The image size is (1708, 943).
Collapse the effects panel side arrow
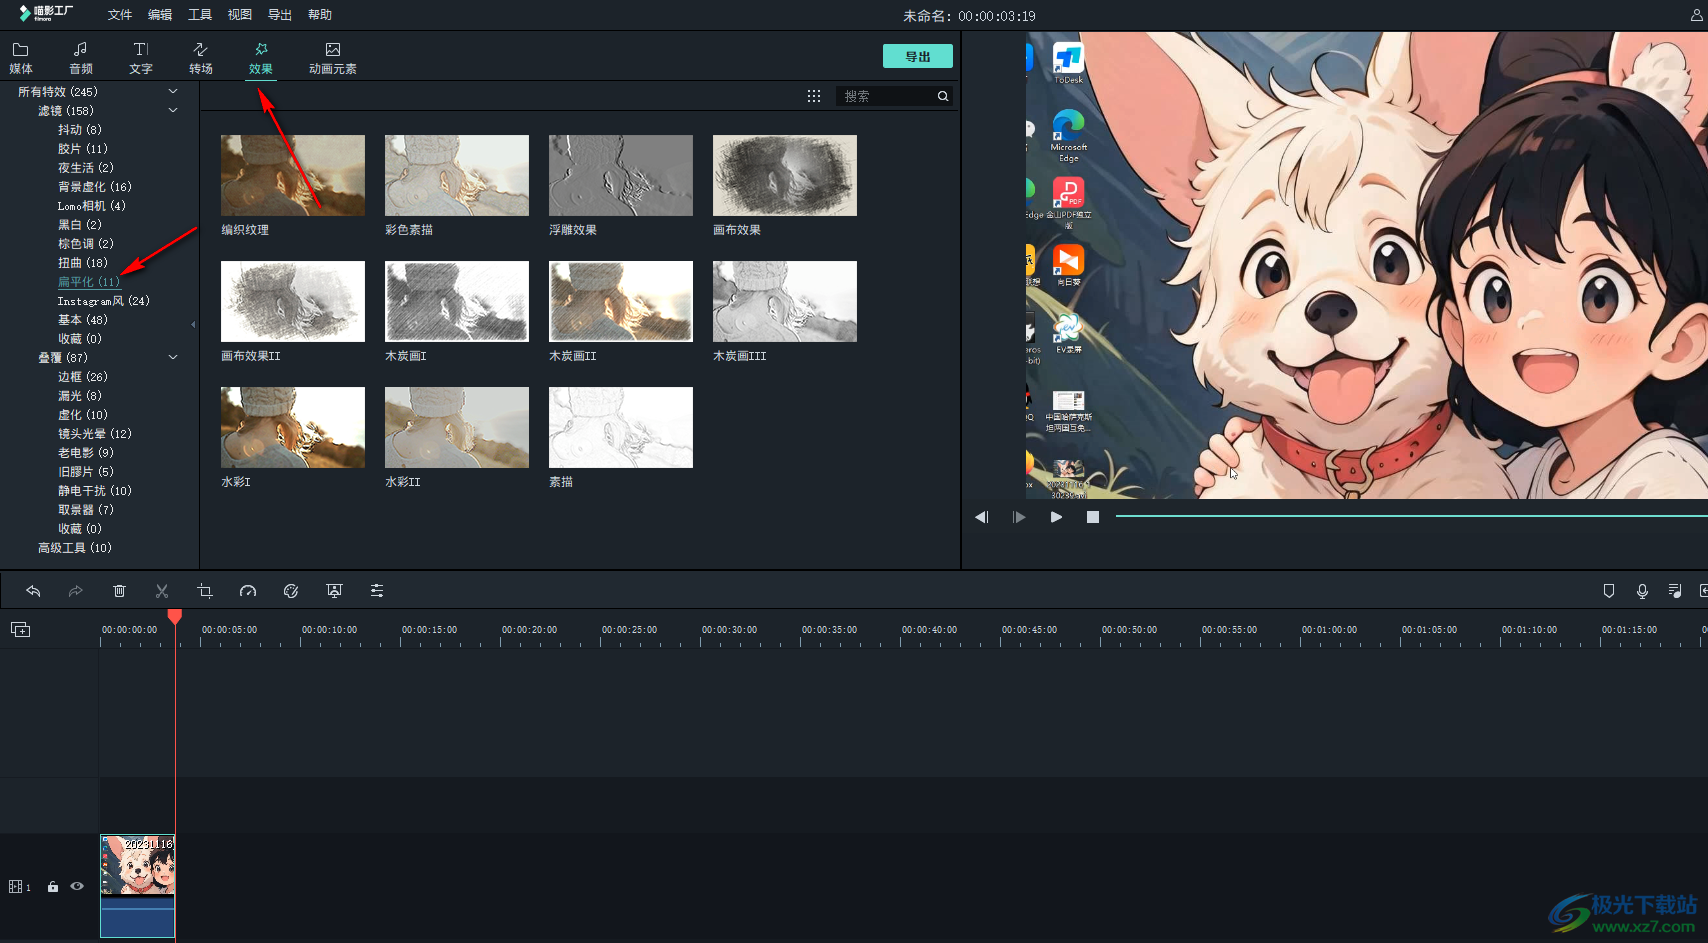[x=193, y=324]
